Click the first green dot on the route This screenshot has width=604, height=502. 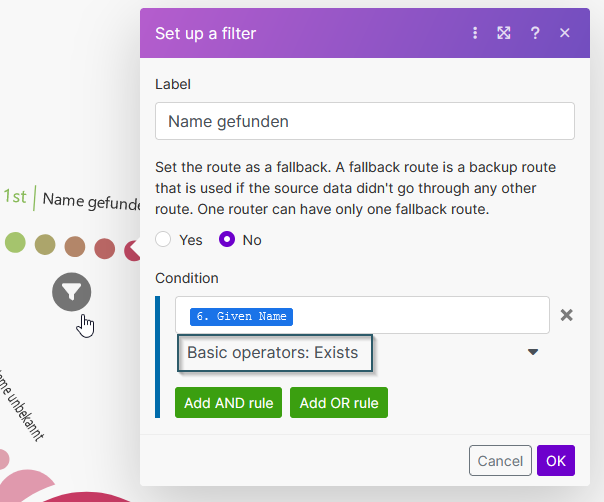(x=15, y=242)
